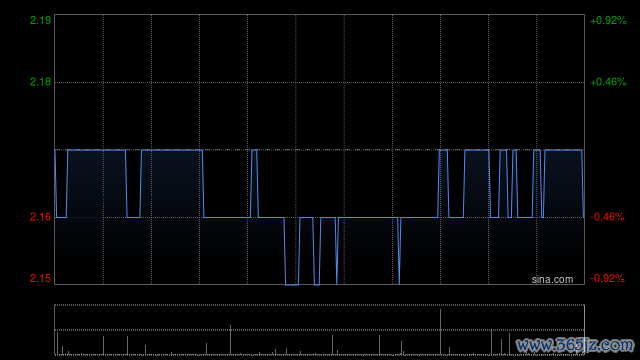Open the sina.com watermark link

pos(552,280)
